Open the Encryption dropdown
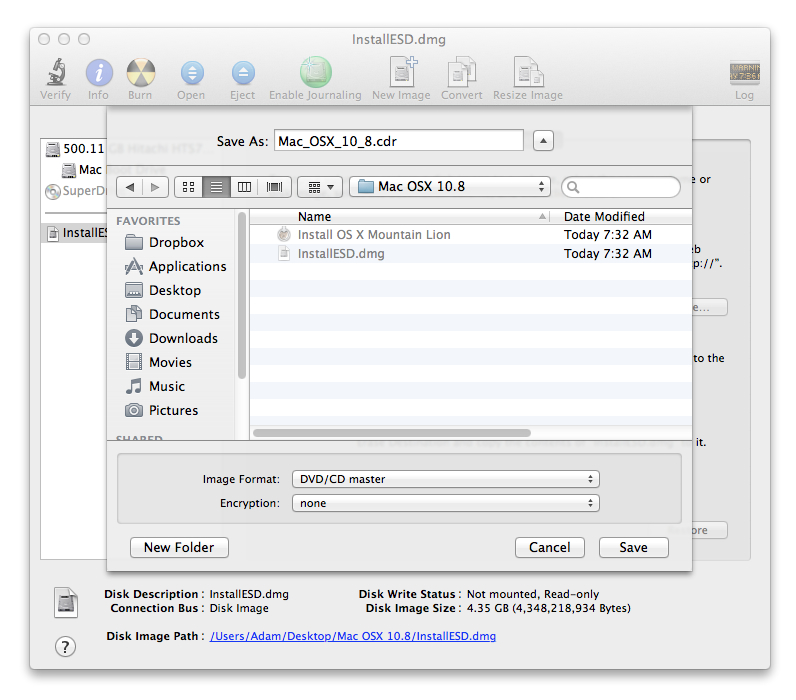Image resolution: width=796 pixels, height=700 pixels. [x=446, y=504]
